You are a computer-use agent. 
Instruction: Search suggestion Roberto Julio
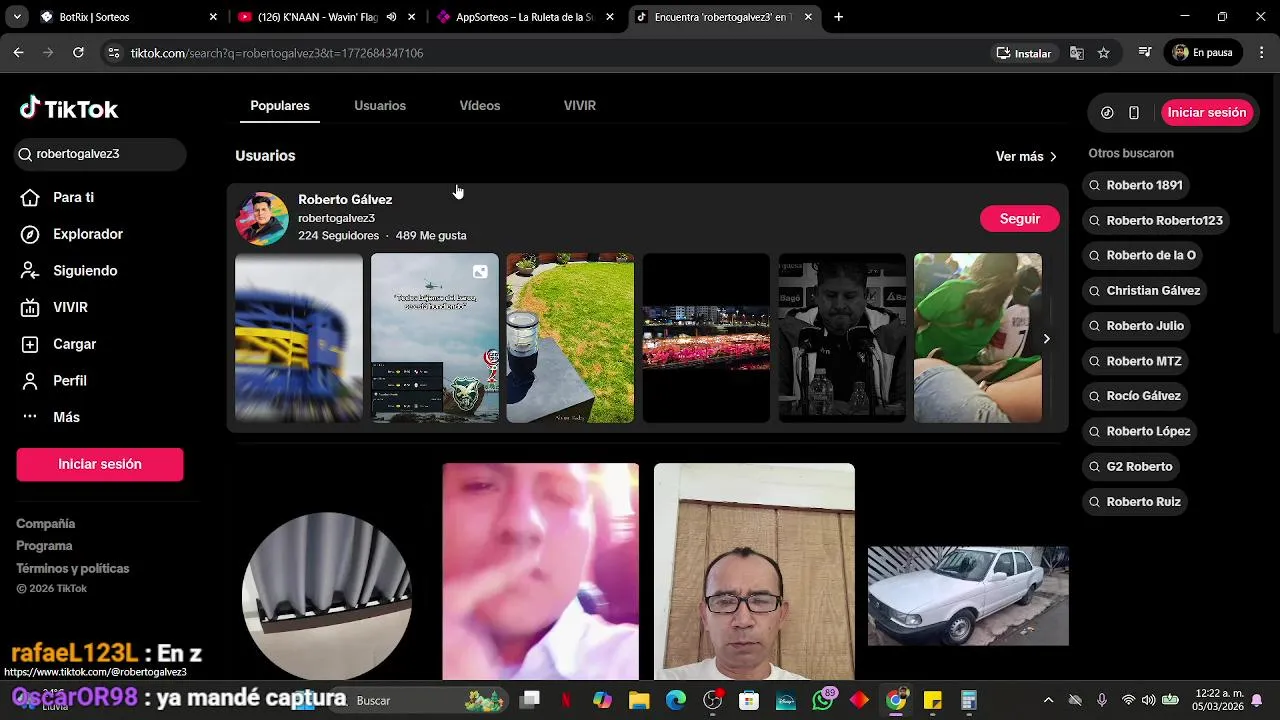click(x=1136, y=326)
